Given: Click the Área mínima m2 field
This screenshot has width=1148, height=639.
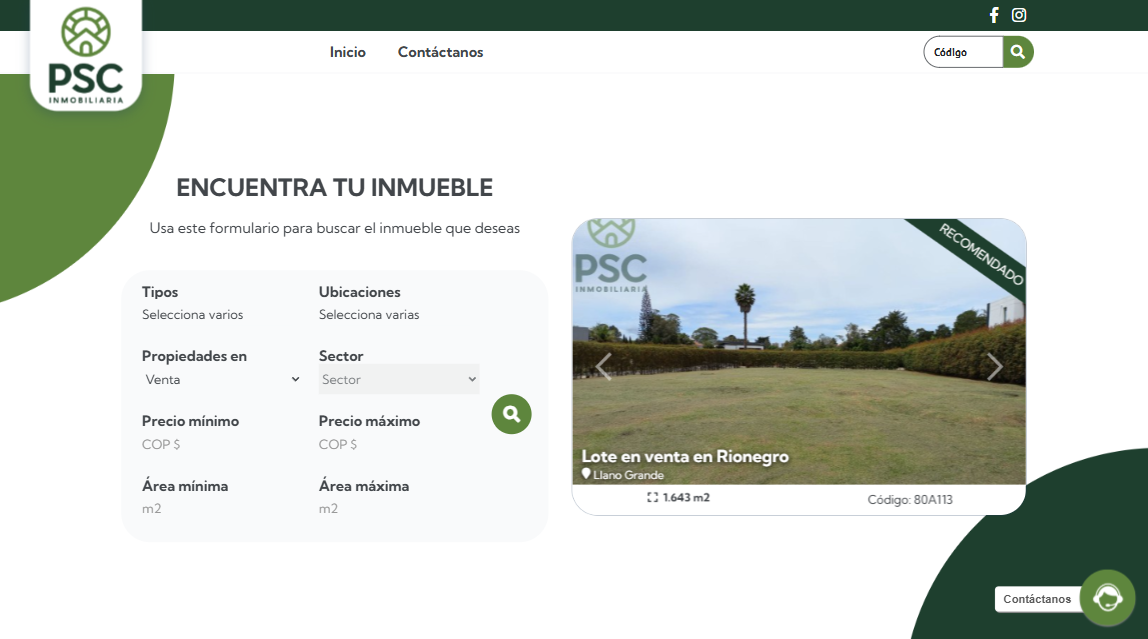Looking at the screenshot, I should pyautogui.click(x=220, y=509).
